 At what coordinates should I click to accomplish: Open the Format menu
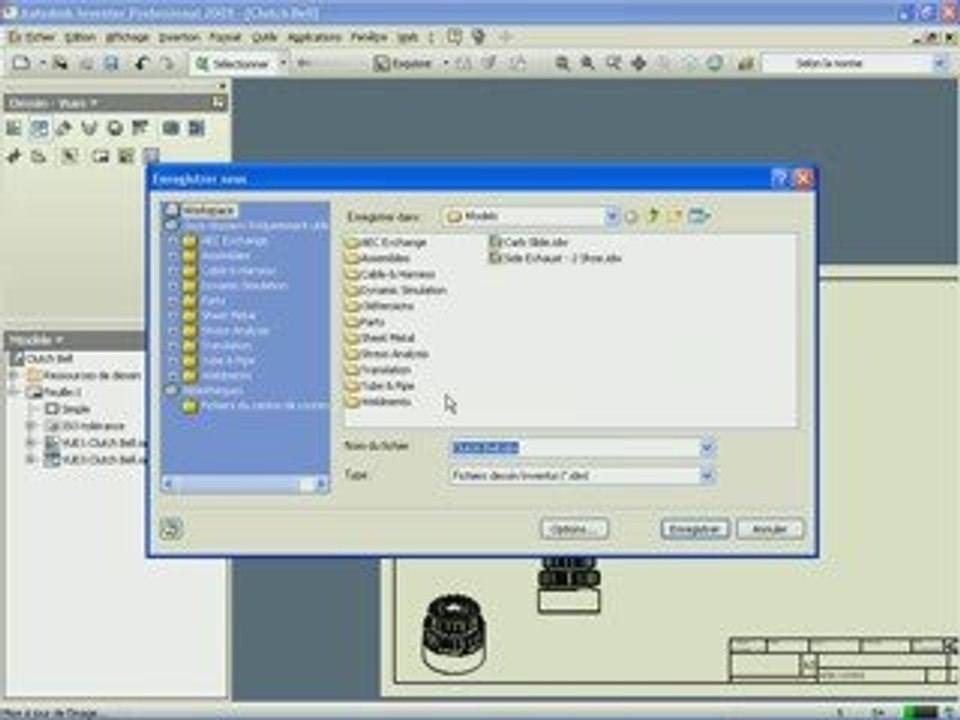[225, 37]
